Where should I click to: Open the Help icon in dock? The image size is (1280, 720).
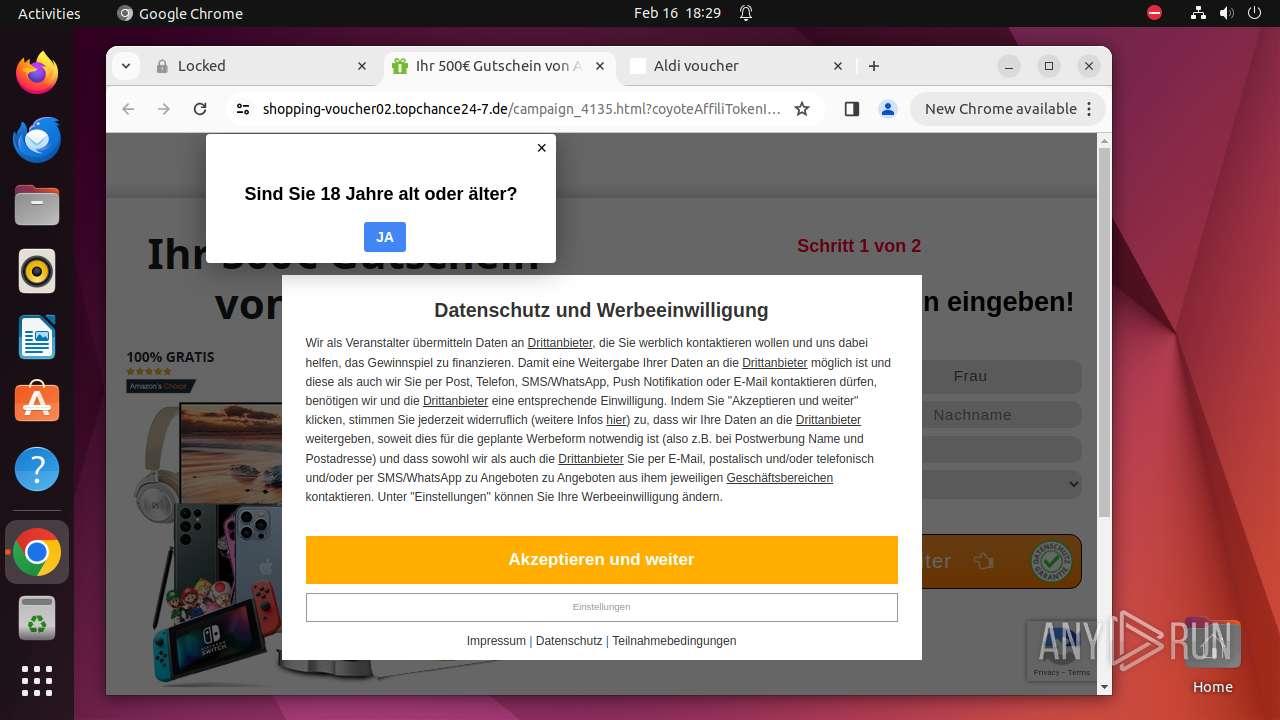coord(37,469)
